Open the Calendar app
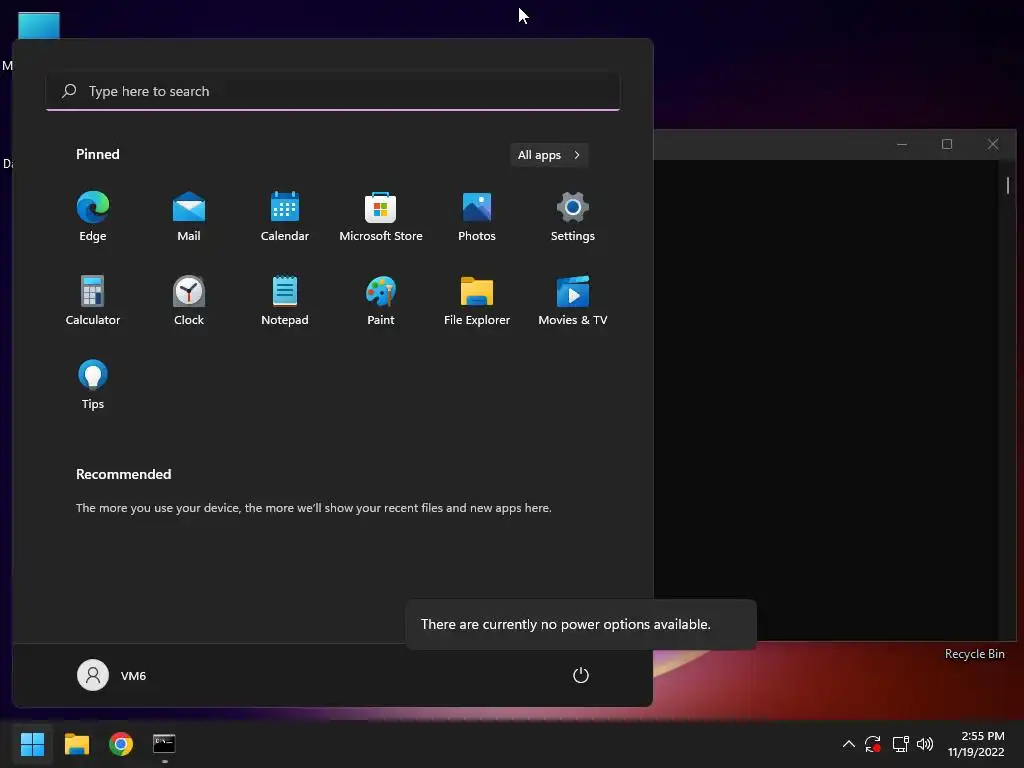Viewport: 1024px width, 768px height. 285,216
